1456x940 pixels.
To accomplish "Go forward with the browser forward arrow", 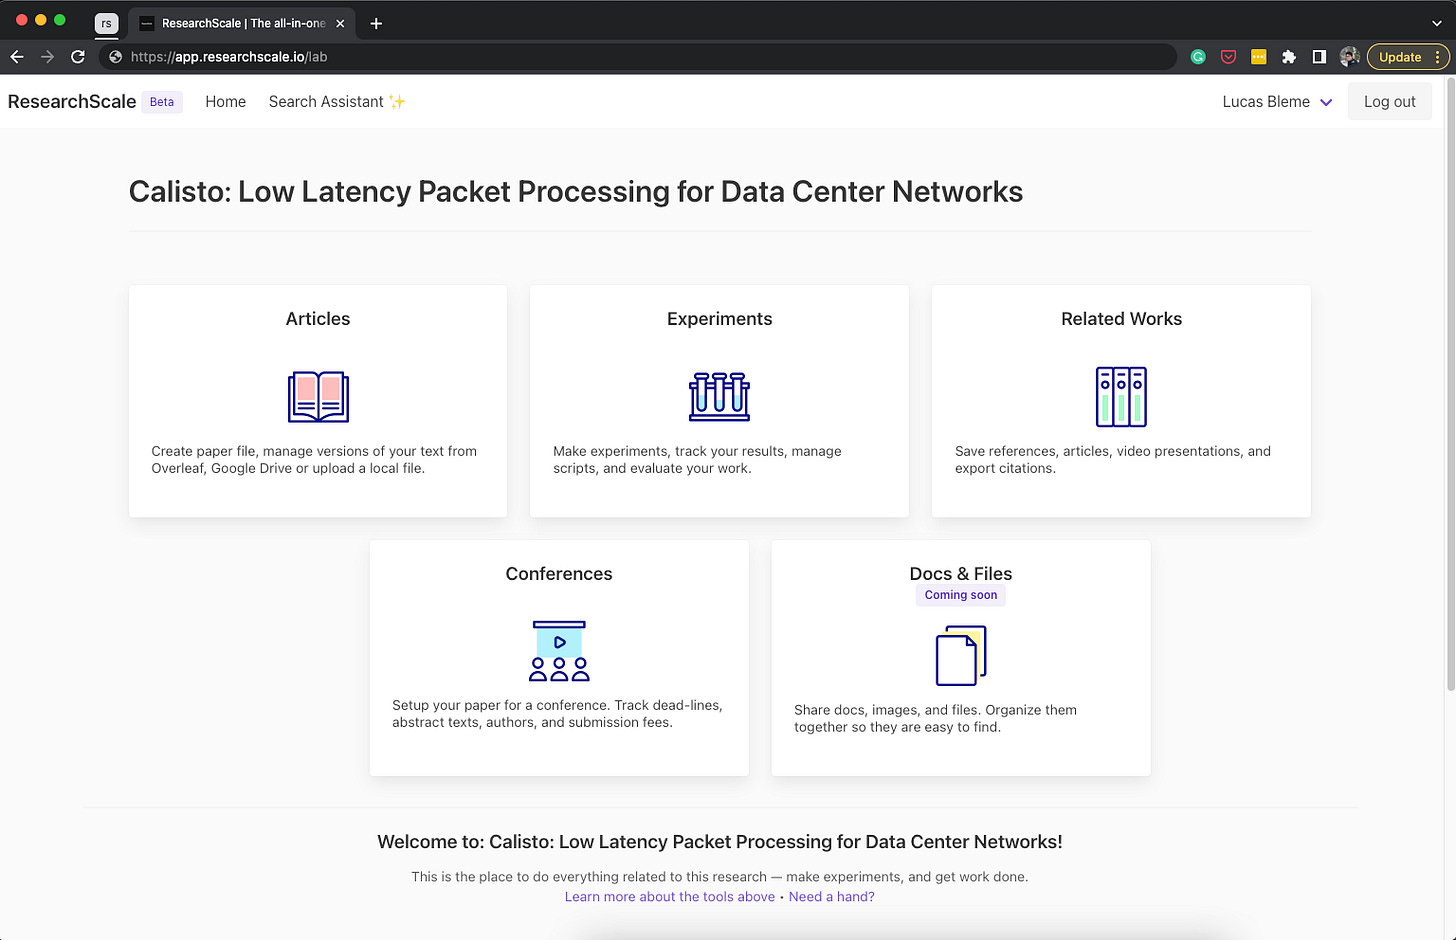I will tap(47, 57).
